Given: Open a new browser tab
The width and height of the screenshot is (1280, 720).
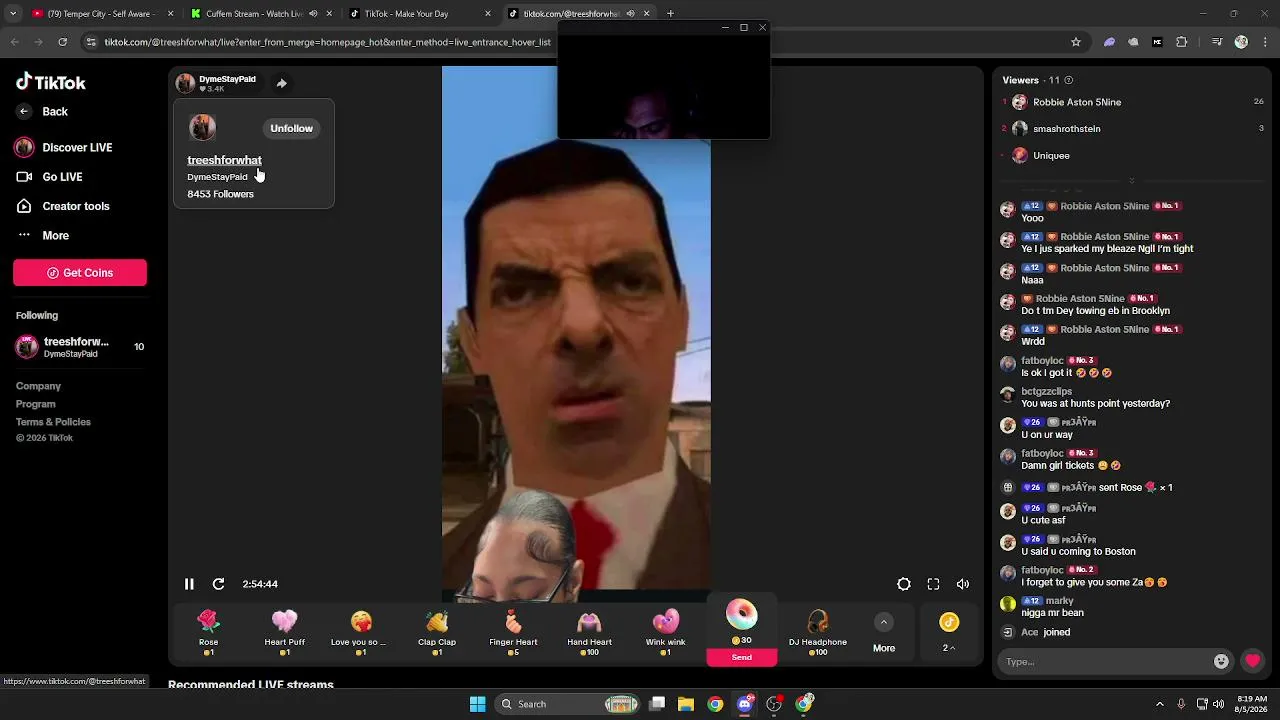Looking at the screenshot, I should 670,14.
